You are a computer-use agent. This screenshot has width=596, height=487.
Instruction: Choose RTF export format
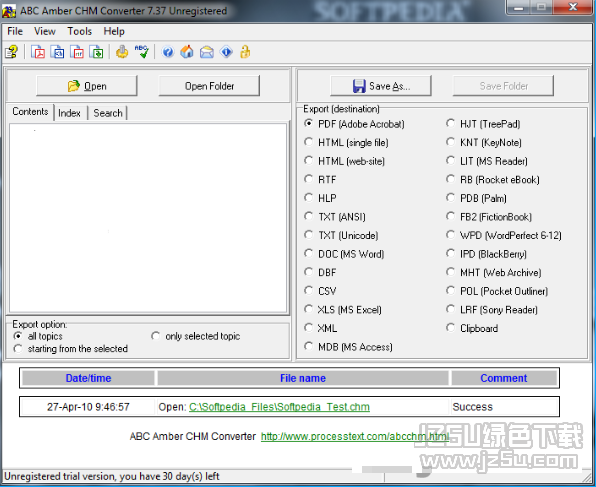coord(321,179)
